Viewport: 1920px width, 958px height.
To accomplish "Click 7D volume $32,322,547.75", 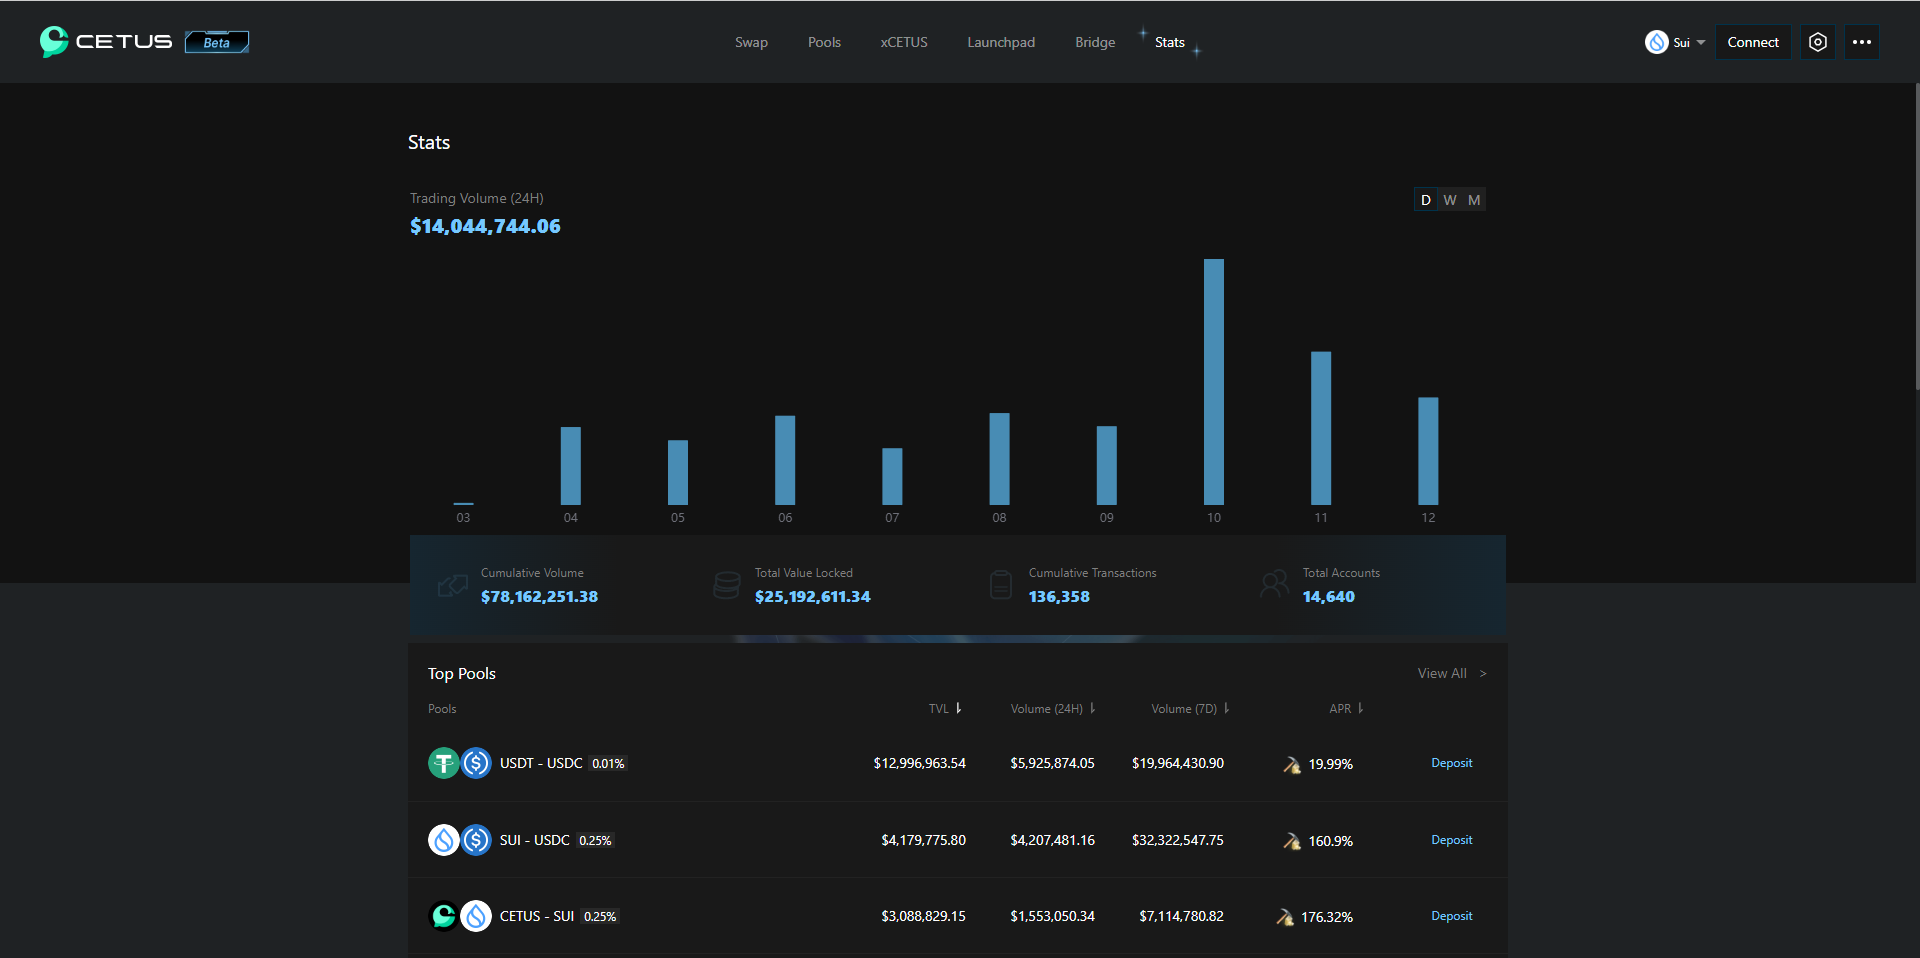I will pos(1177,840).
